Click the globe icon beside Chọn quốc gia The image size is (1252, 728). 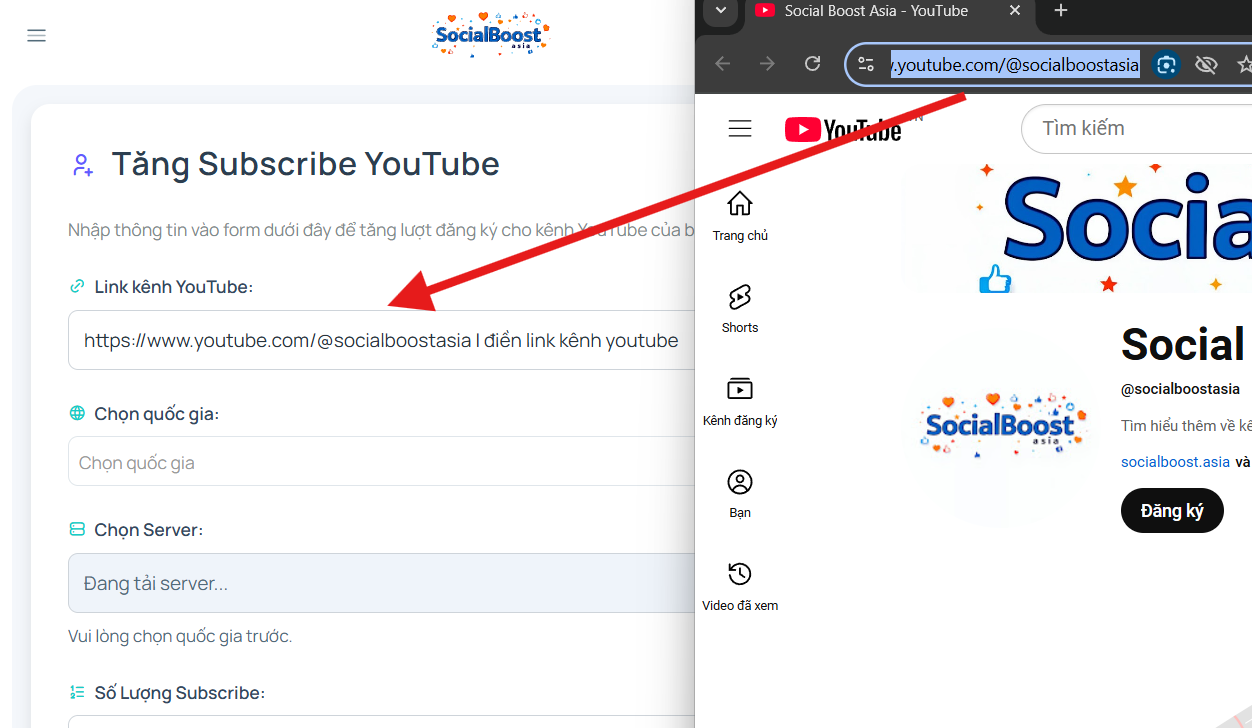point(77,414)
